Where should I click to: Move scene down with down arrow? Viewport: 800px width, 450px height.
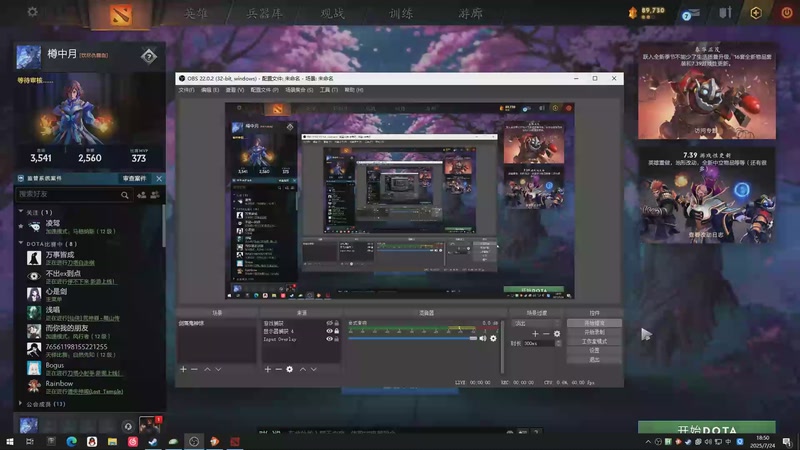click(x=218, y=369)
